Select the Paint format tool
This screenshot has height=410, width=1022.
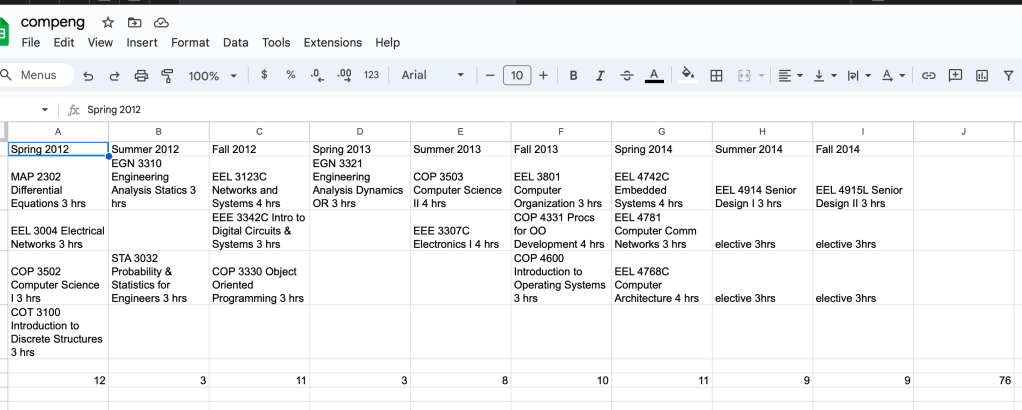point(167,76)
